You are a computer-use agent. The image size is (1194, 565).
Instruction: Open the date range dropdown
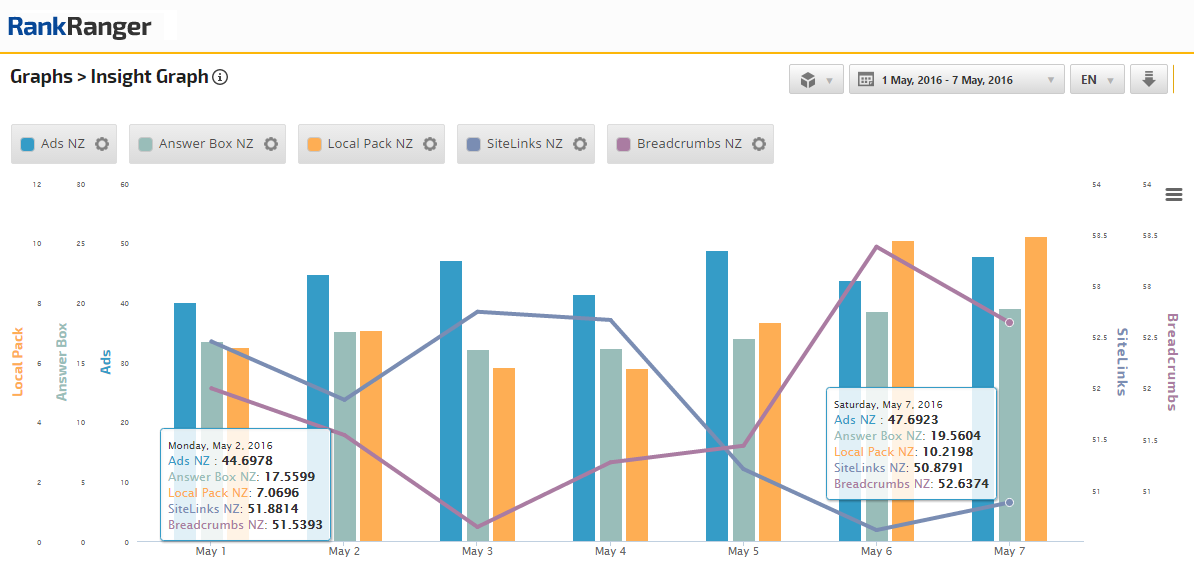click(956, 80)
